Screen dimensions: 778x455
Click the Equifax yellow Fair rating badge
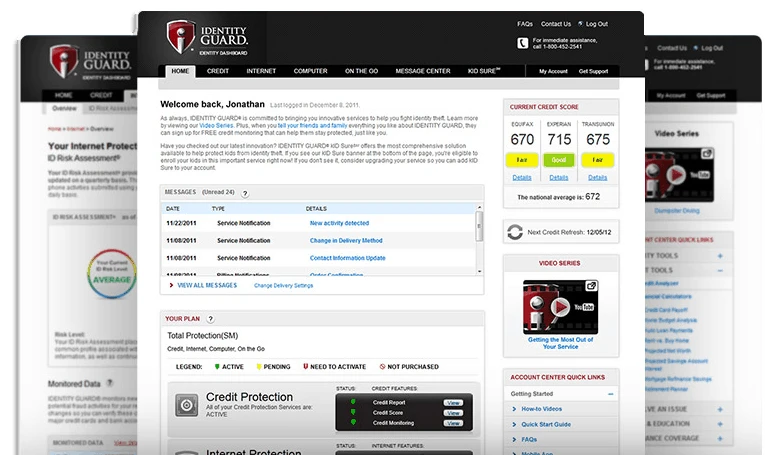pyautogui.click(x=522, y=160)
